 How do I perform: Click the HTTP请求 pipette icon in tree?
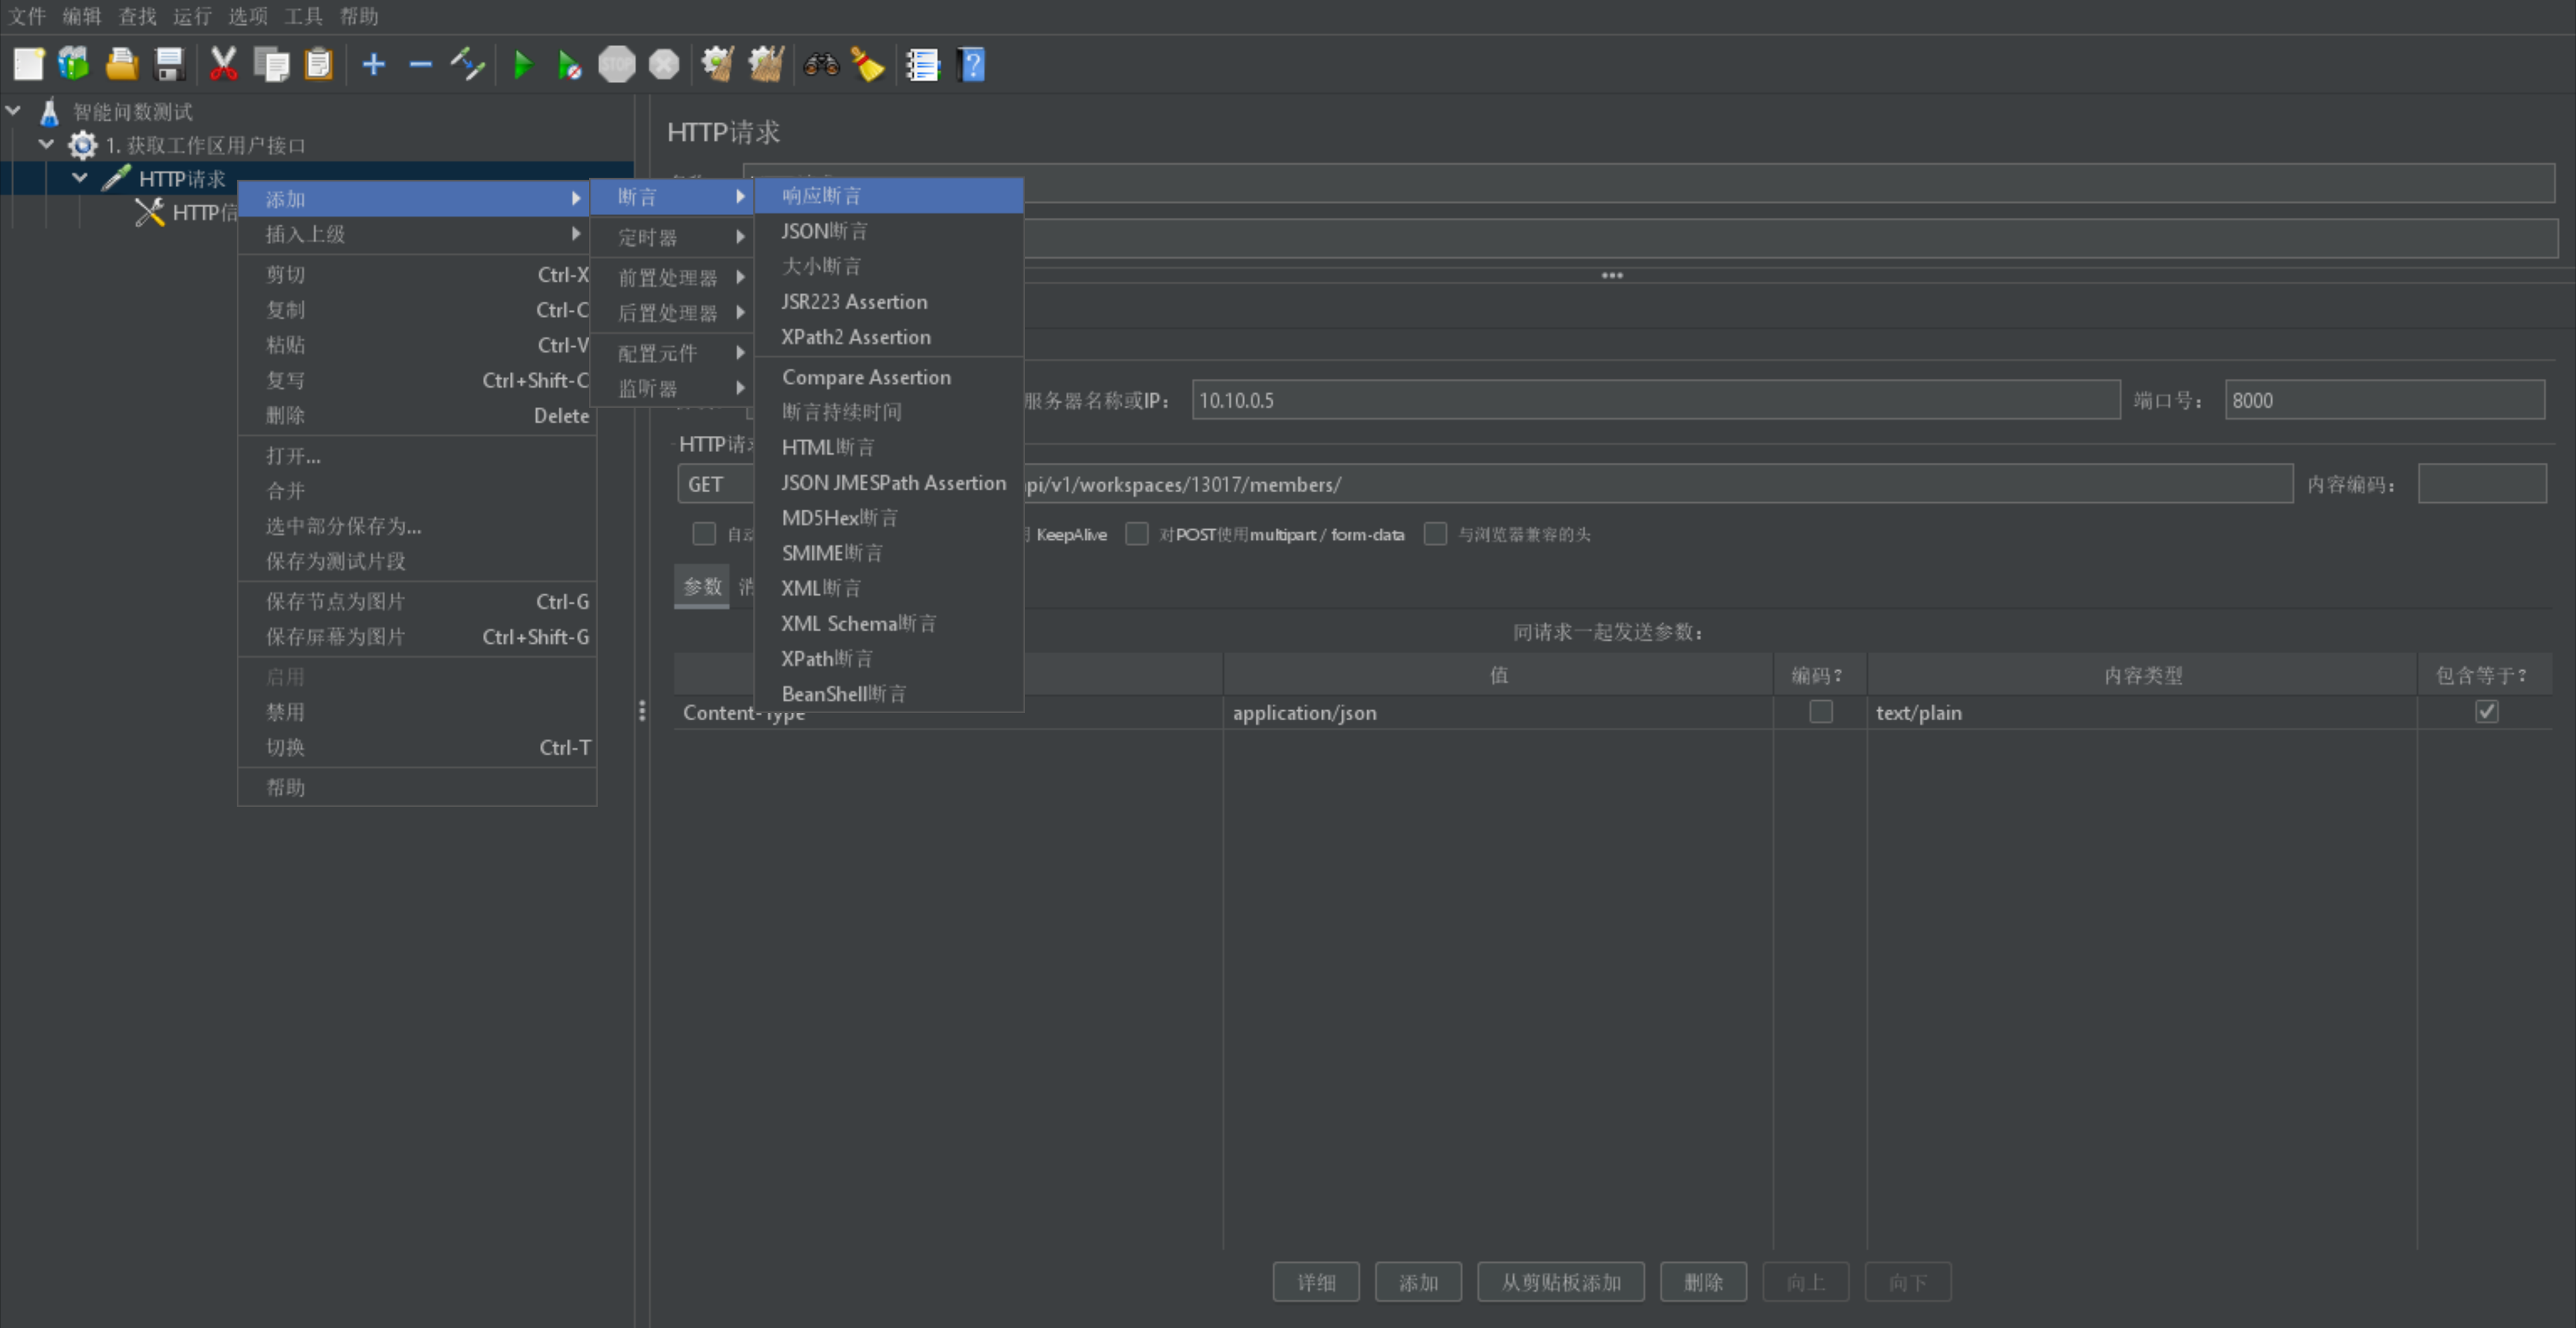[x=116, y=178]
